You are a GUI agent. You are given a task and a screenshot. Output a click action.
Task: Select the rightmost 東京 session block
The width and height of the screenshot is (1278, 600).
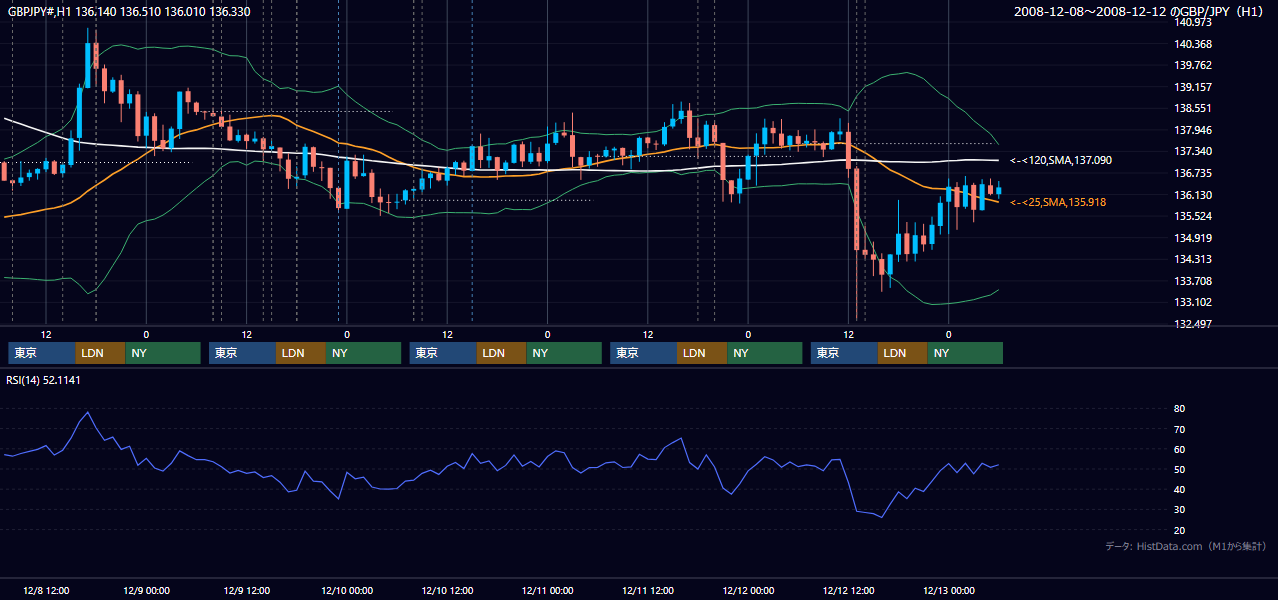coord(845,353)
